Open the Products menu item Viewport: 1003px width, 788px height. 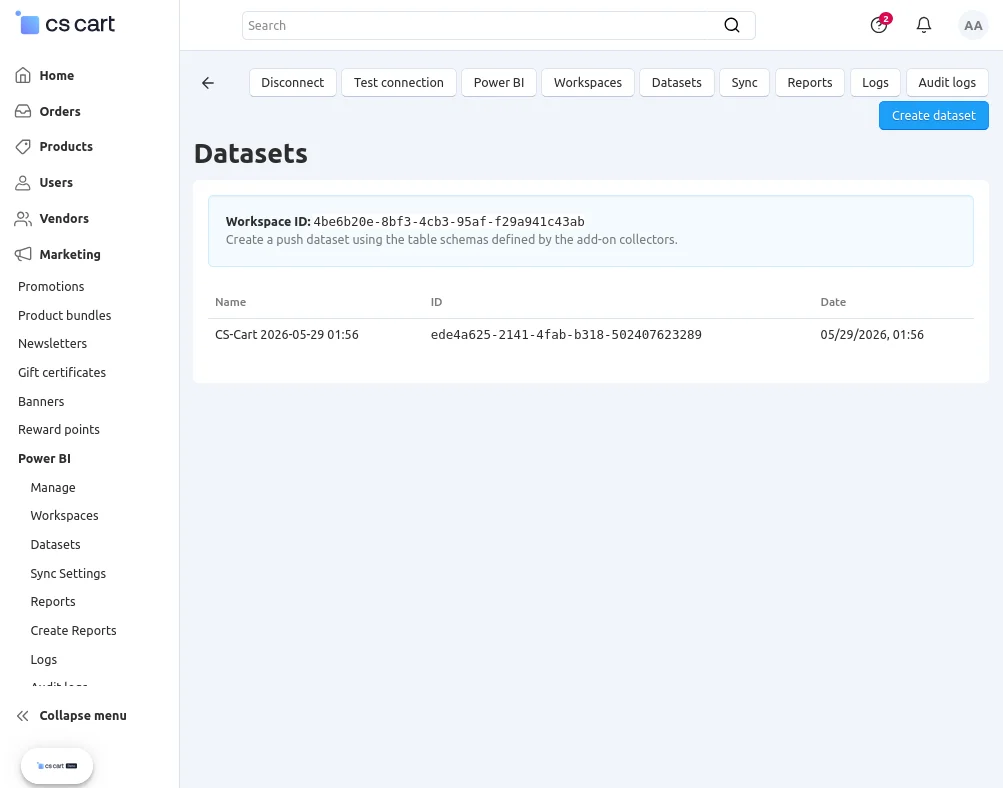66,146
